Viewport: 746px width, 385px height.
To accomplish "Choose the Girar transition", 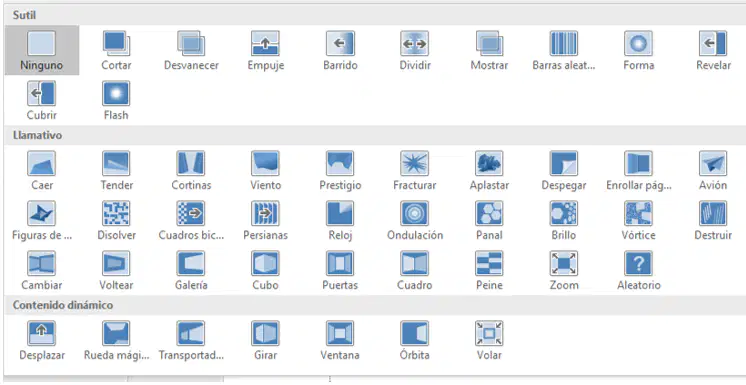I will [265, 340].
